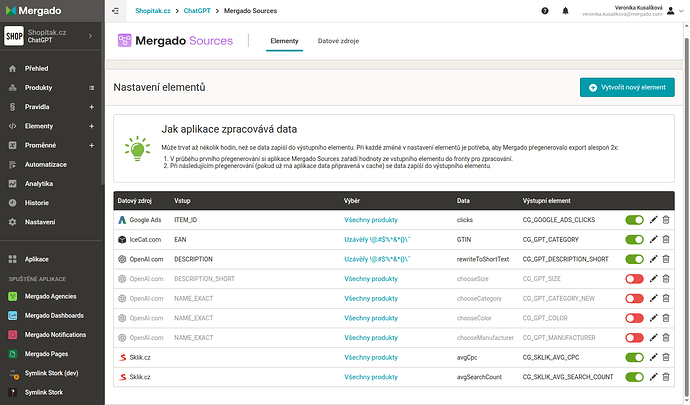Delete the CG_GPT_COLOR element
The image size is (690, 405).
[x=666, y=318]
